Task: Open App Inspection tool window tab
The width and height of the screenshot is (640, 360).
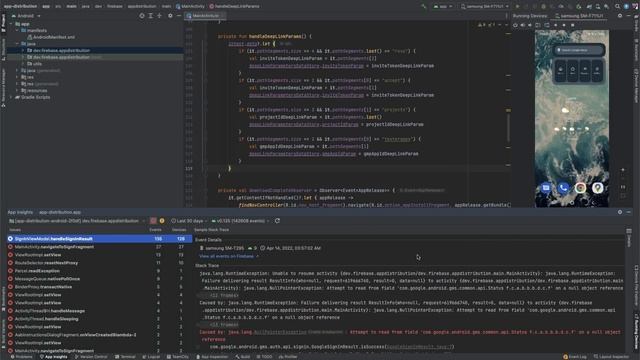Action: [x=212, y=357]
